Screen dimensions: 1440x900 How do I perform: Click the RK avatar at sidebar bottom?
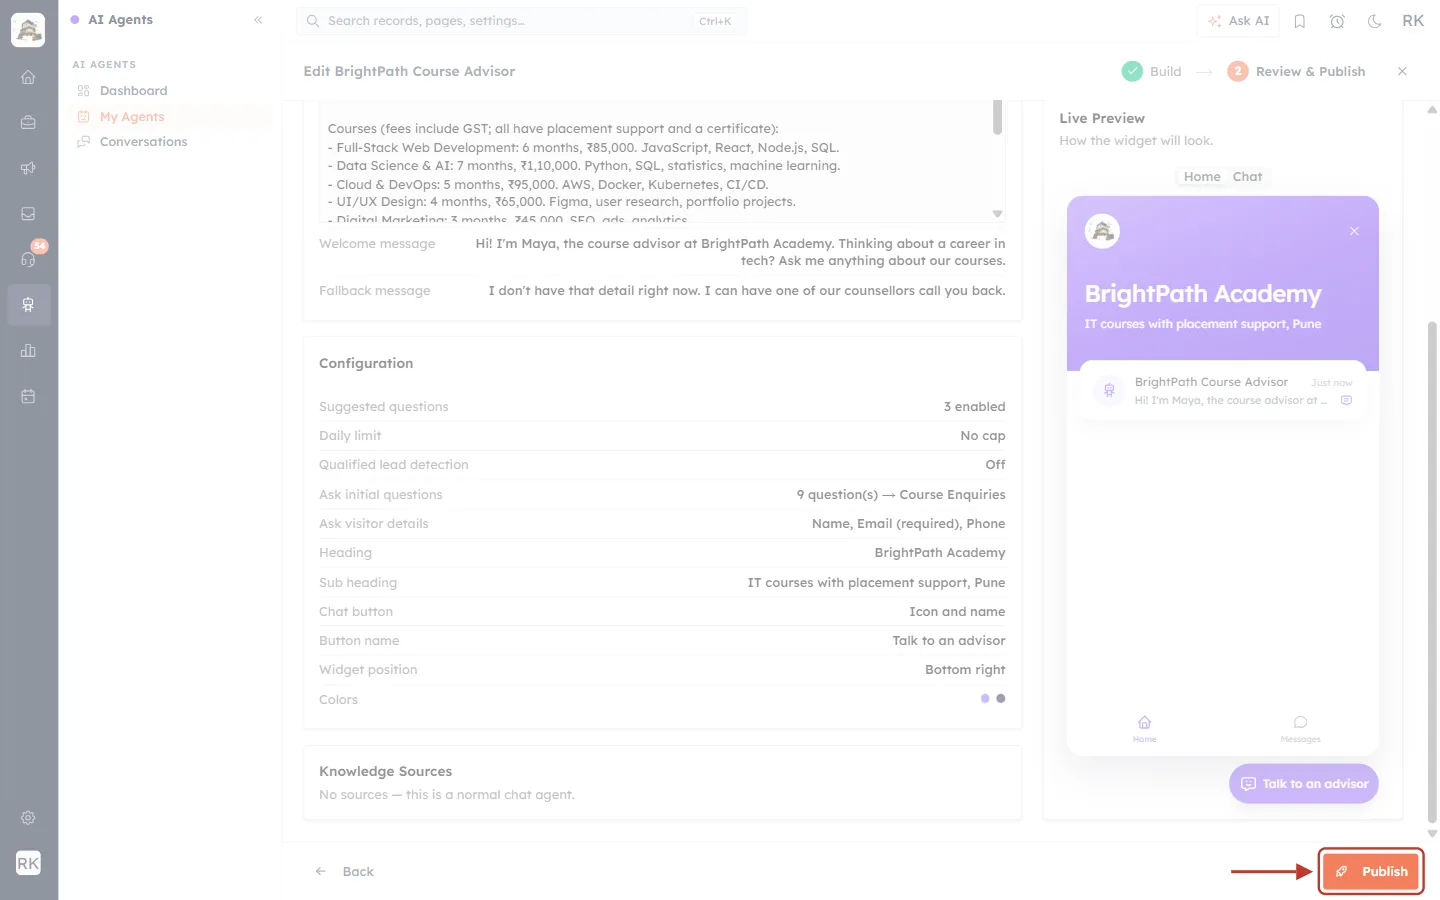(x=28, y=863)
